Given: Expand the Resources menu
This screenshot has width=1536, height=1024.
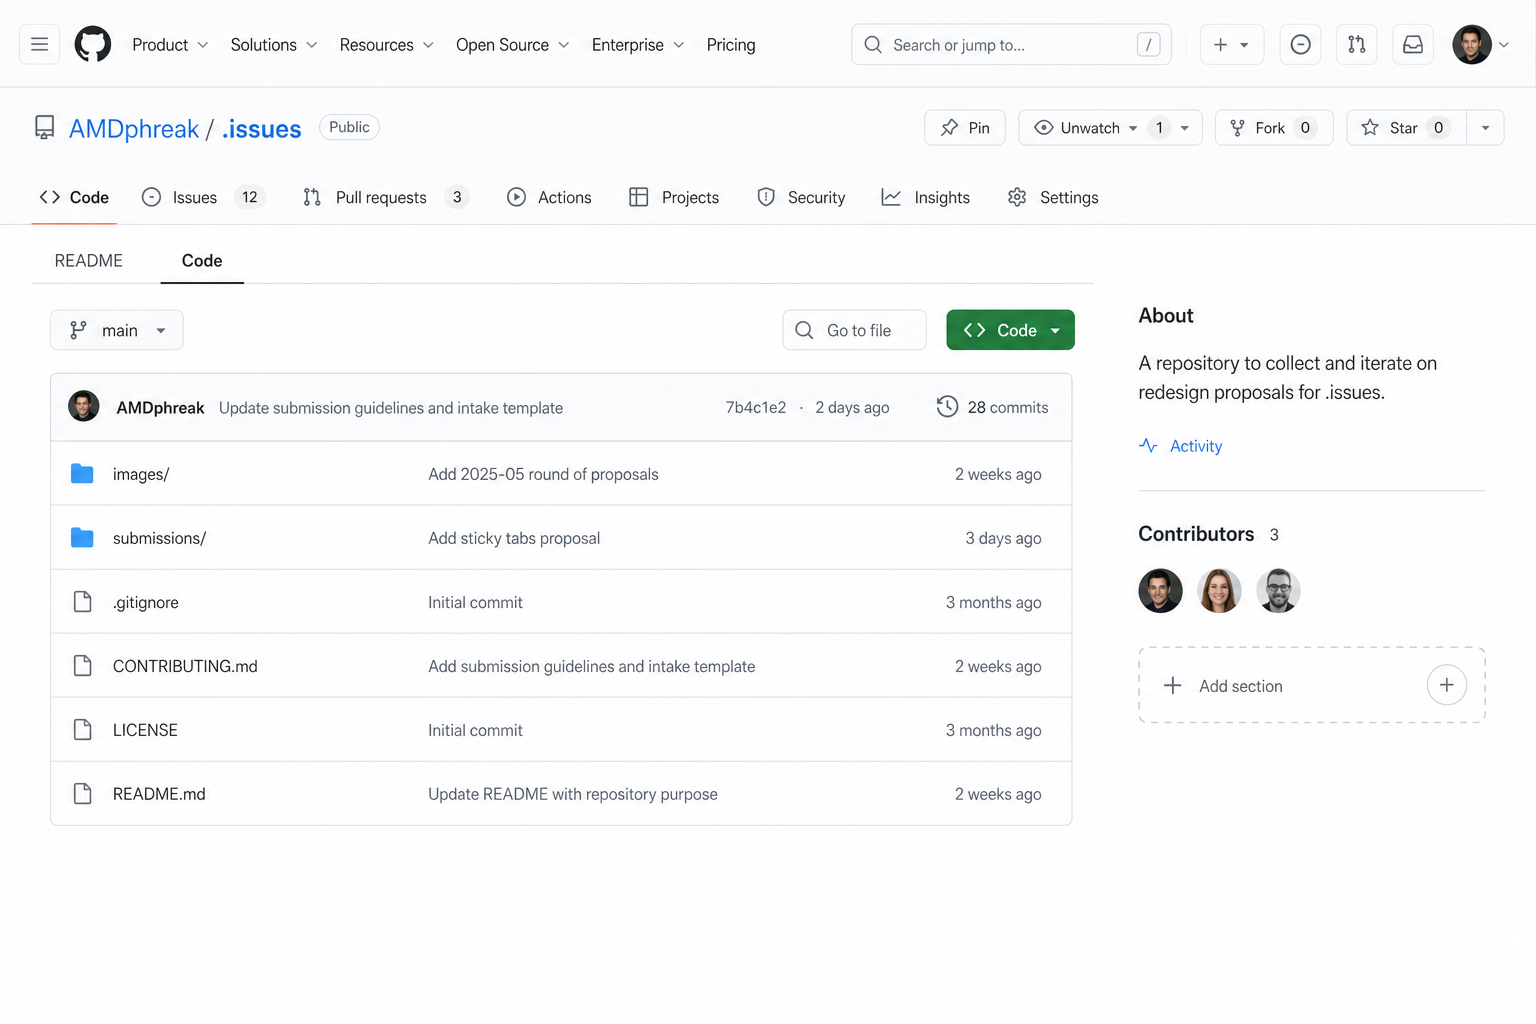Looking at the screenshot, I should tap(387, 45).
